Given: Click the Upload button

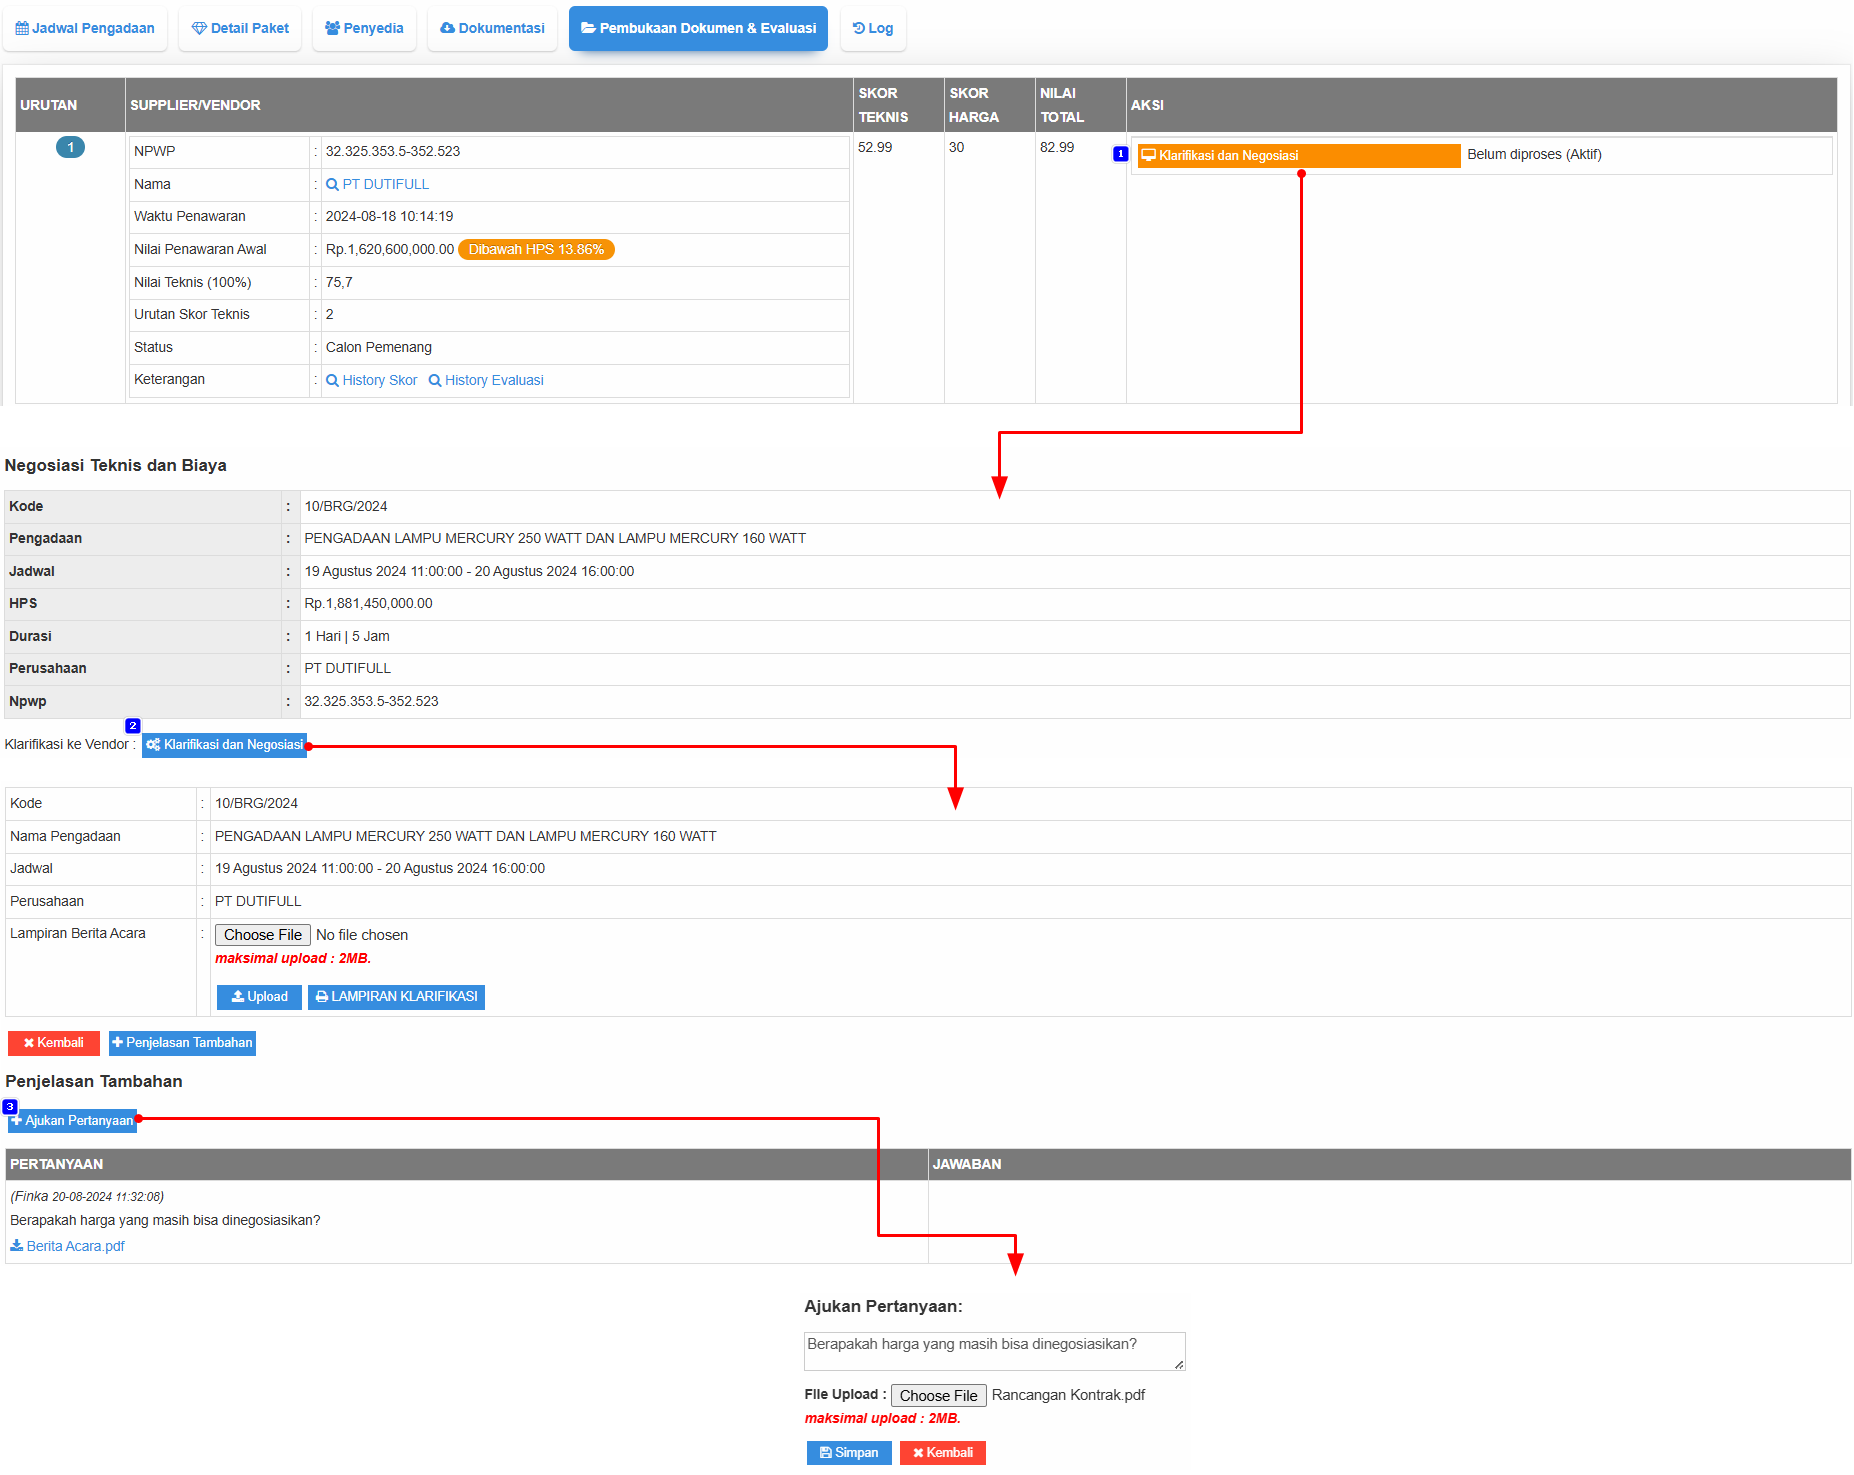Looking at the screenshot, I should tap(259, 997).
